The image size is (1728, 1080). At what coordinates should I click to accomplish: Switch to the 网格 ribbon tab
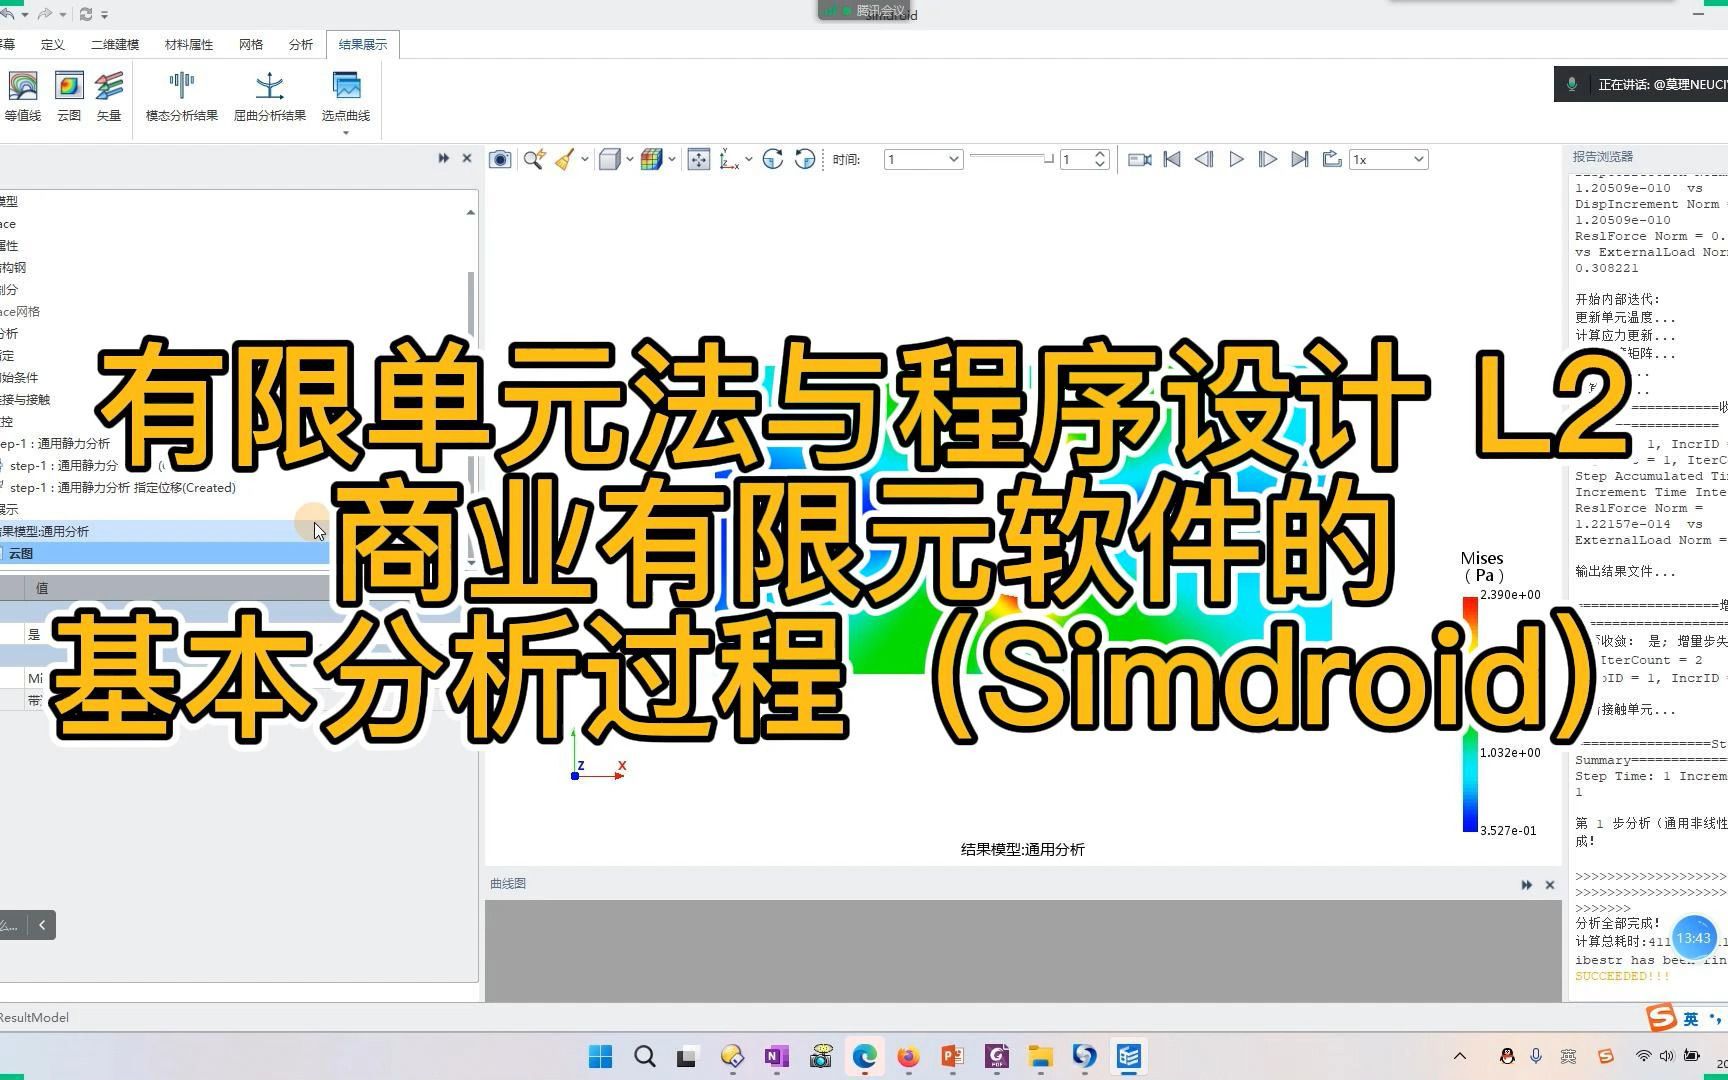click(x=251, y=44)
